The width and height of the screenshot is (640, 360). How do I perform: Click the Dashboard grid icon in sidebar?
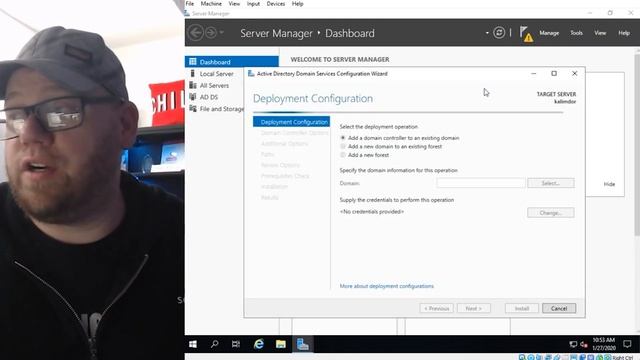point(193,62)
